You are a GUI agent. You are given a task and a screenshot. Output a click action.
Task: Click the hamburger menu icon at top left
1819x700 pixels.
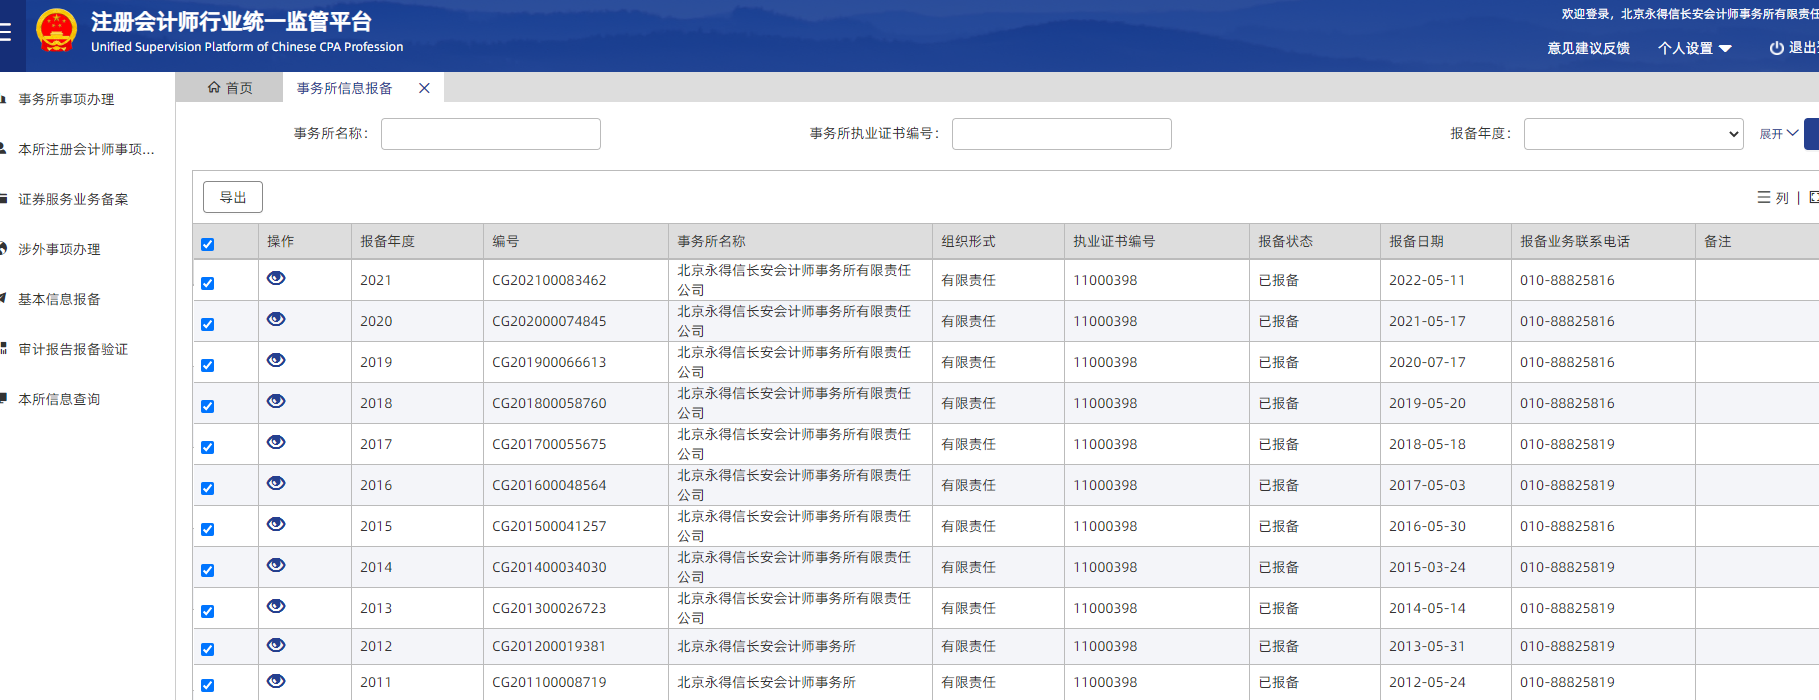(5, 32)
